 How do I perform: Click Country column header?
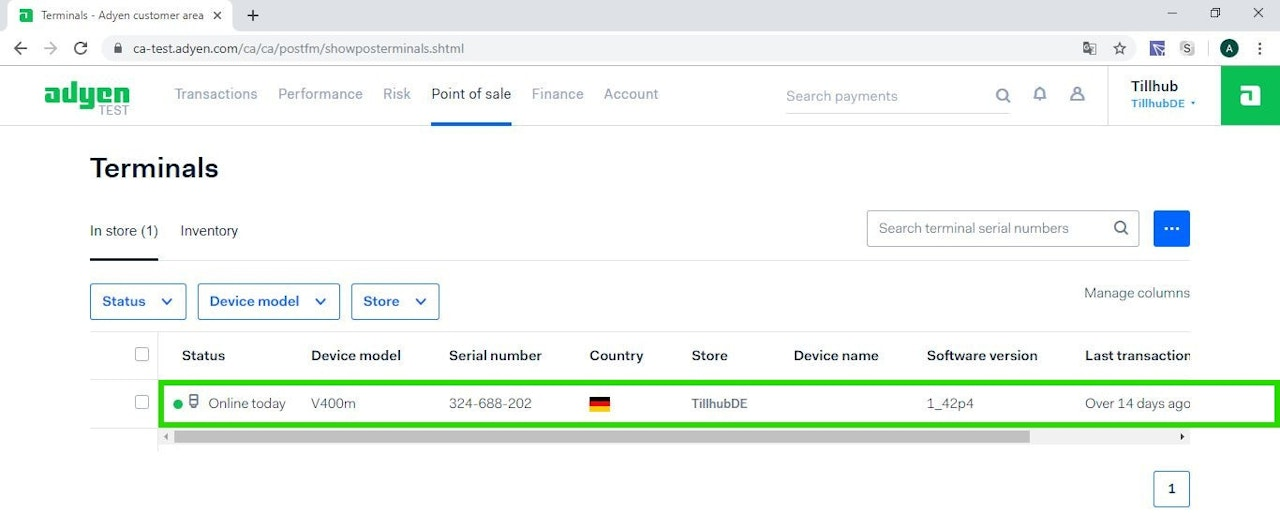(x=616, y=355)
